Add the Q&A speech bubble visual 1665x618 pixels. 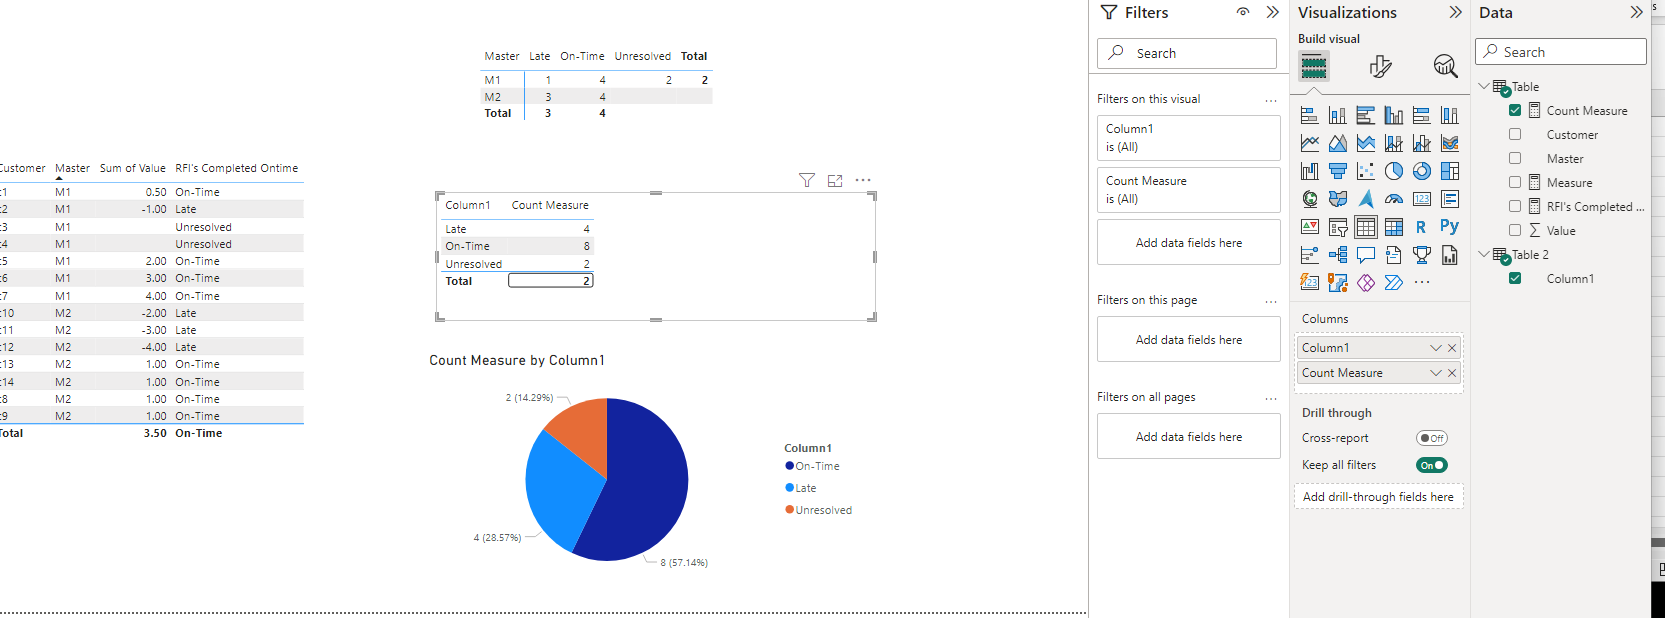[1365, 255]
